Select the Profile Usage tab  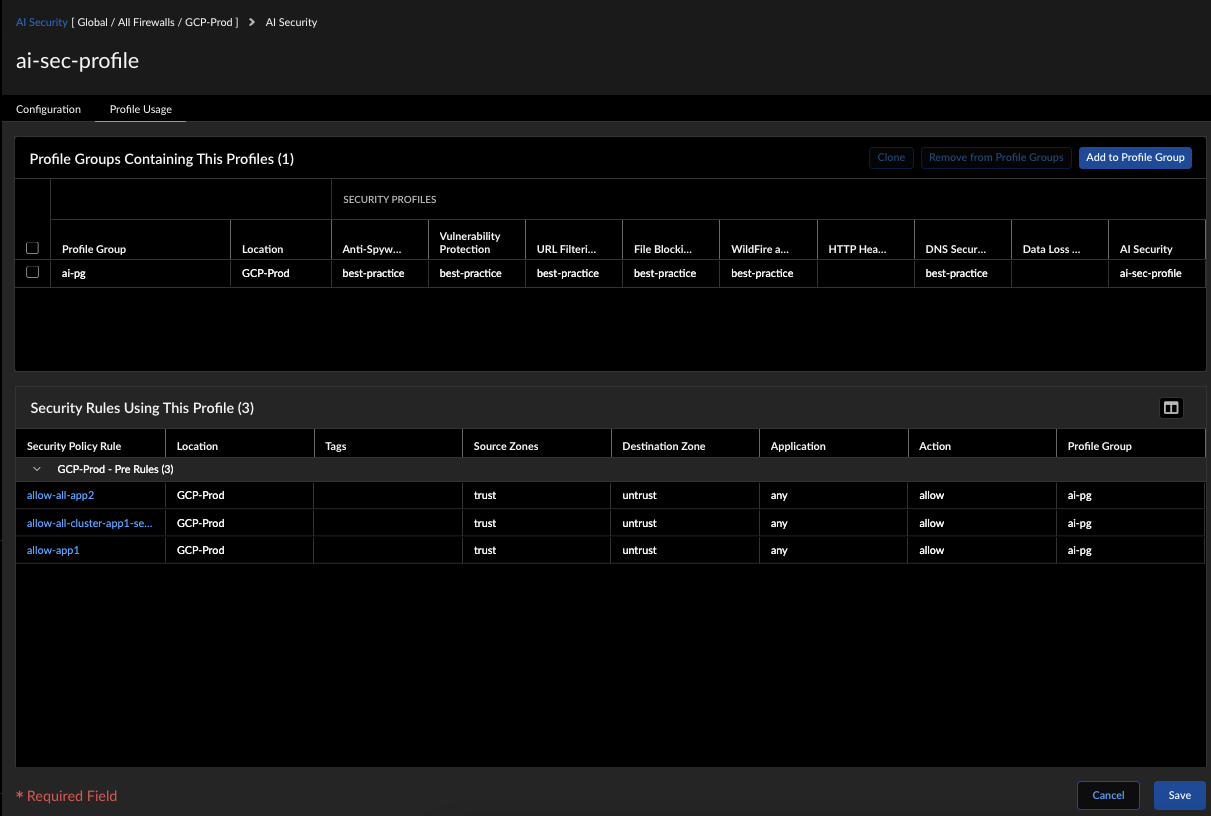tap(140, 109)
